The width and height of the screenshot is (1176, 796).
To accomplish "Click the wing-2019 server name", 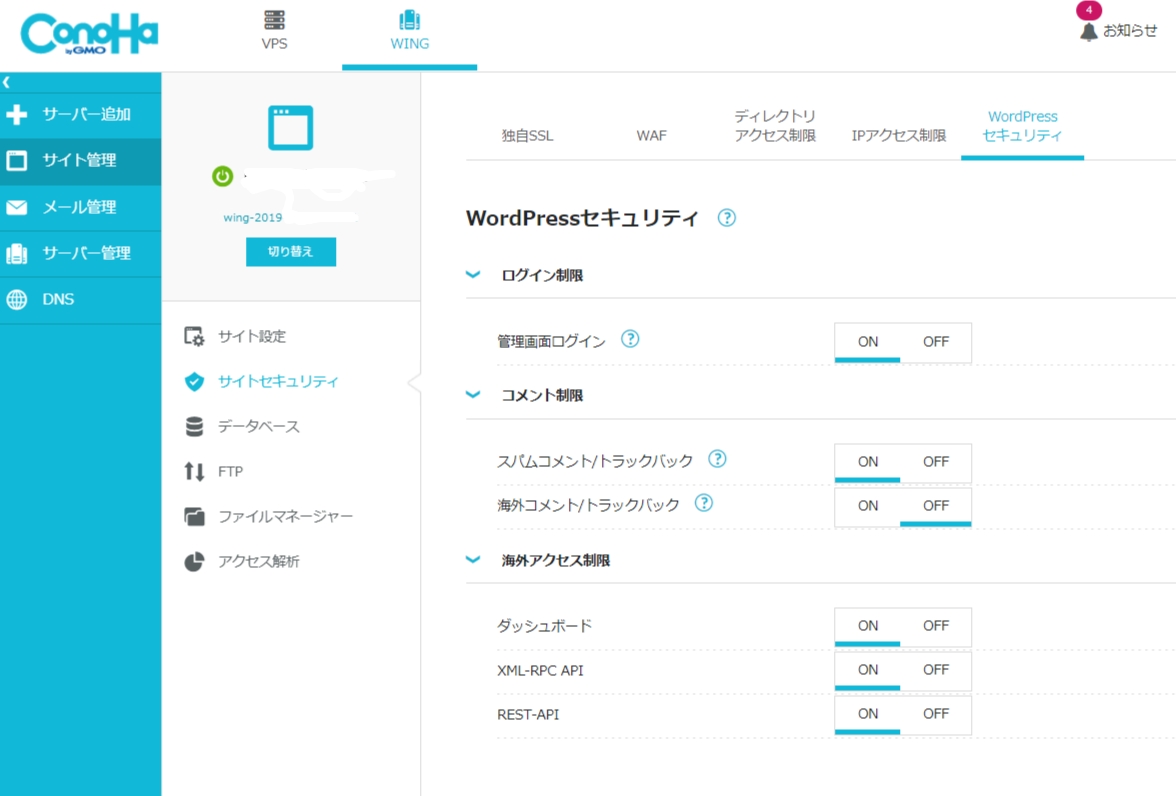I will [x=253, y=218].
